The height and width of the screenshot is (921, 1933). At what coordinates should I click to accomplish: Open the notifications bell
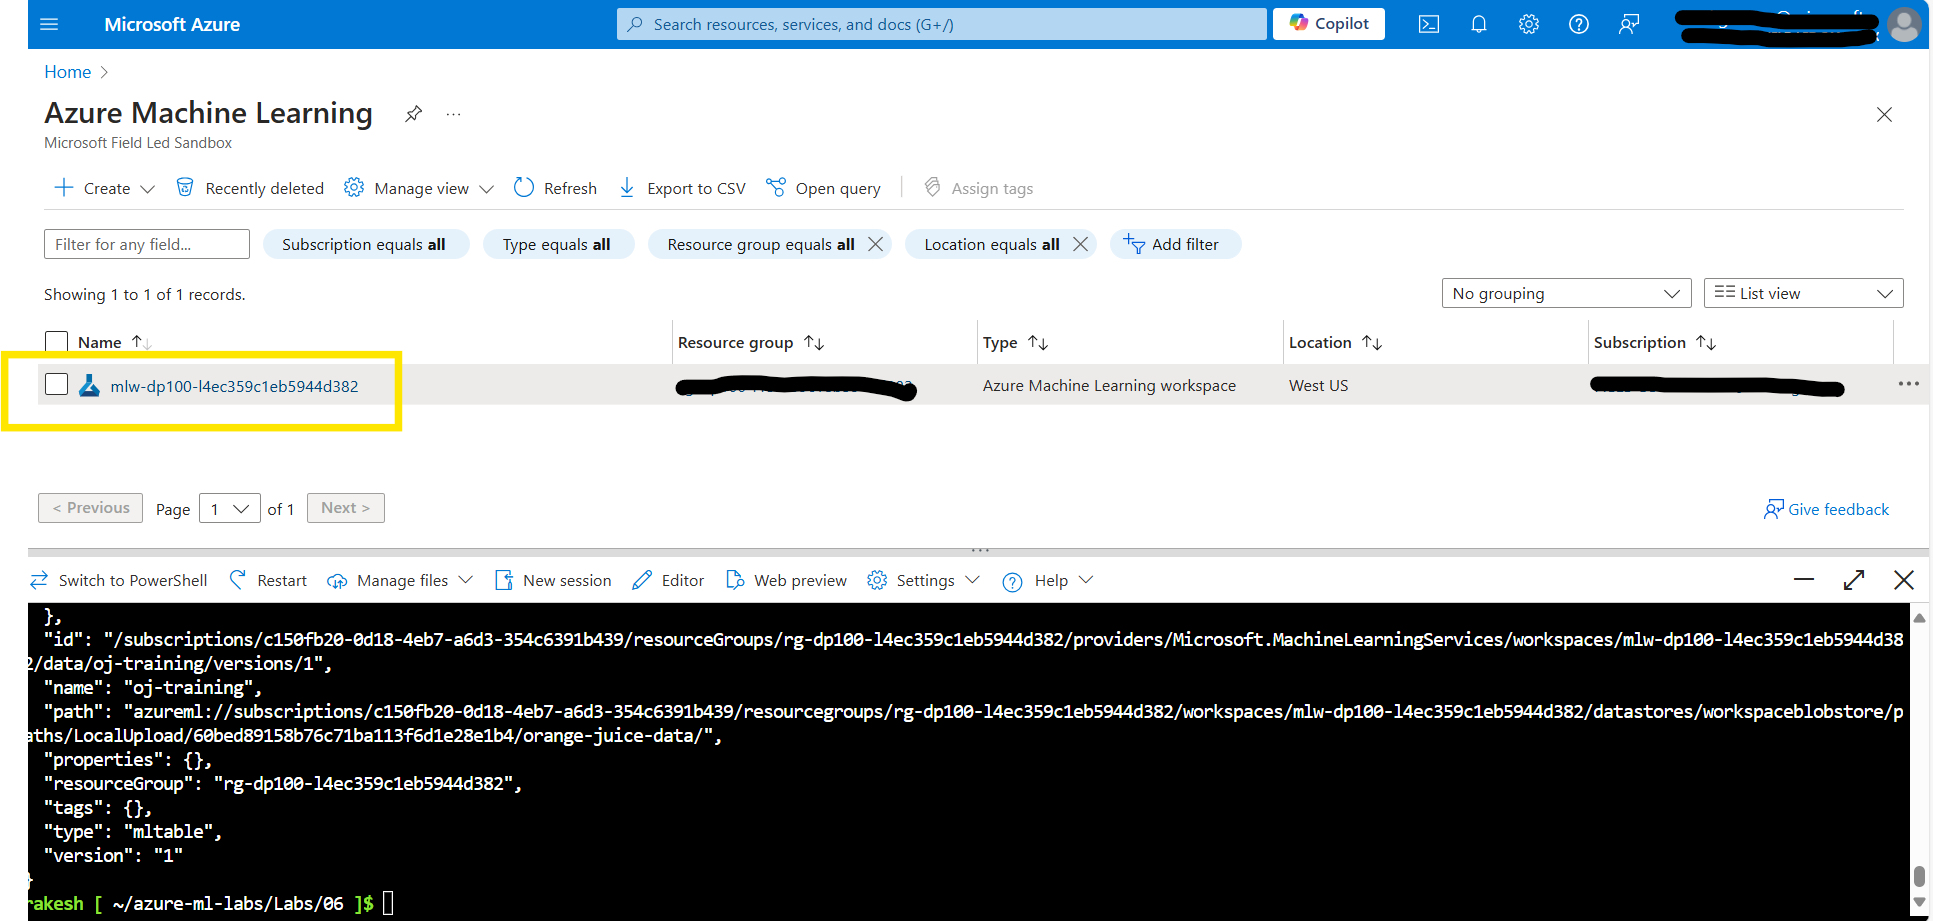point(1479,24)
